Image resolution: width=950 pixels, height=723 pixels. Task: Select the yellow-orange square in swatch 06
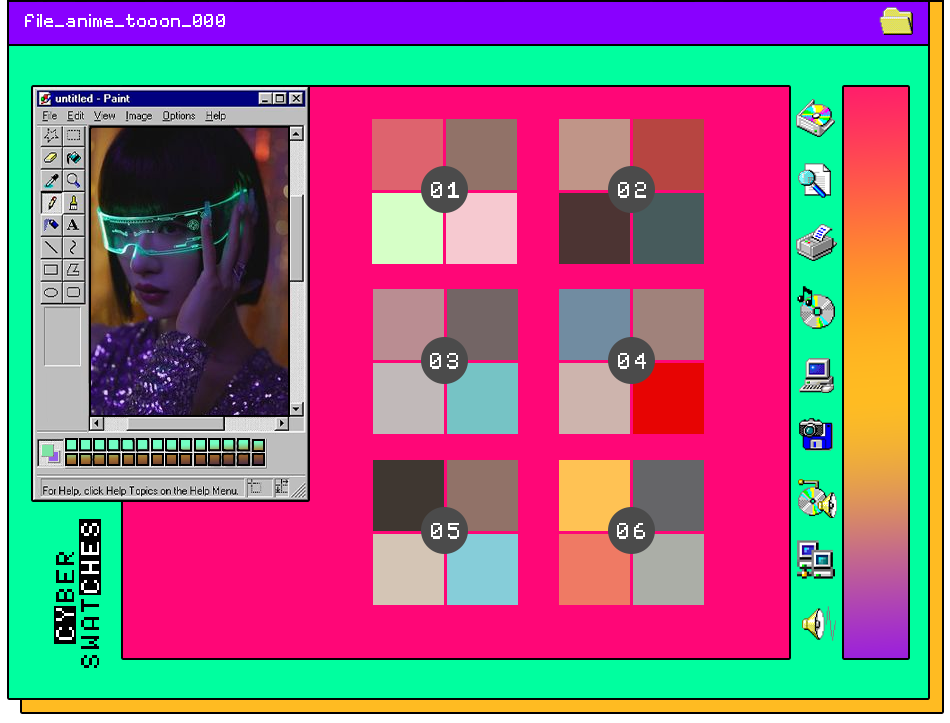(594, 495)
